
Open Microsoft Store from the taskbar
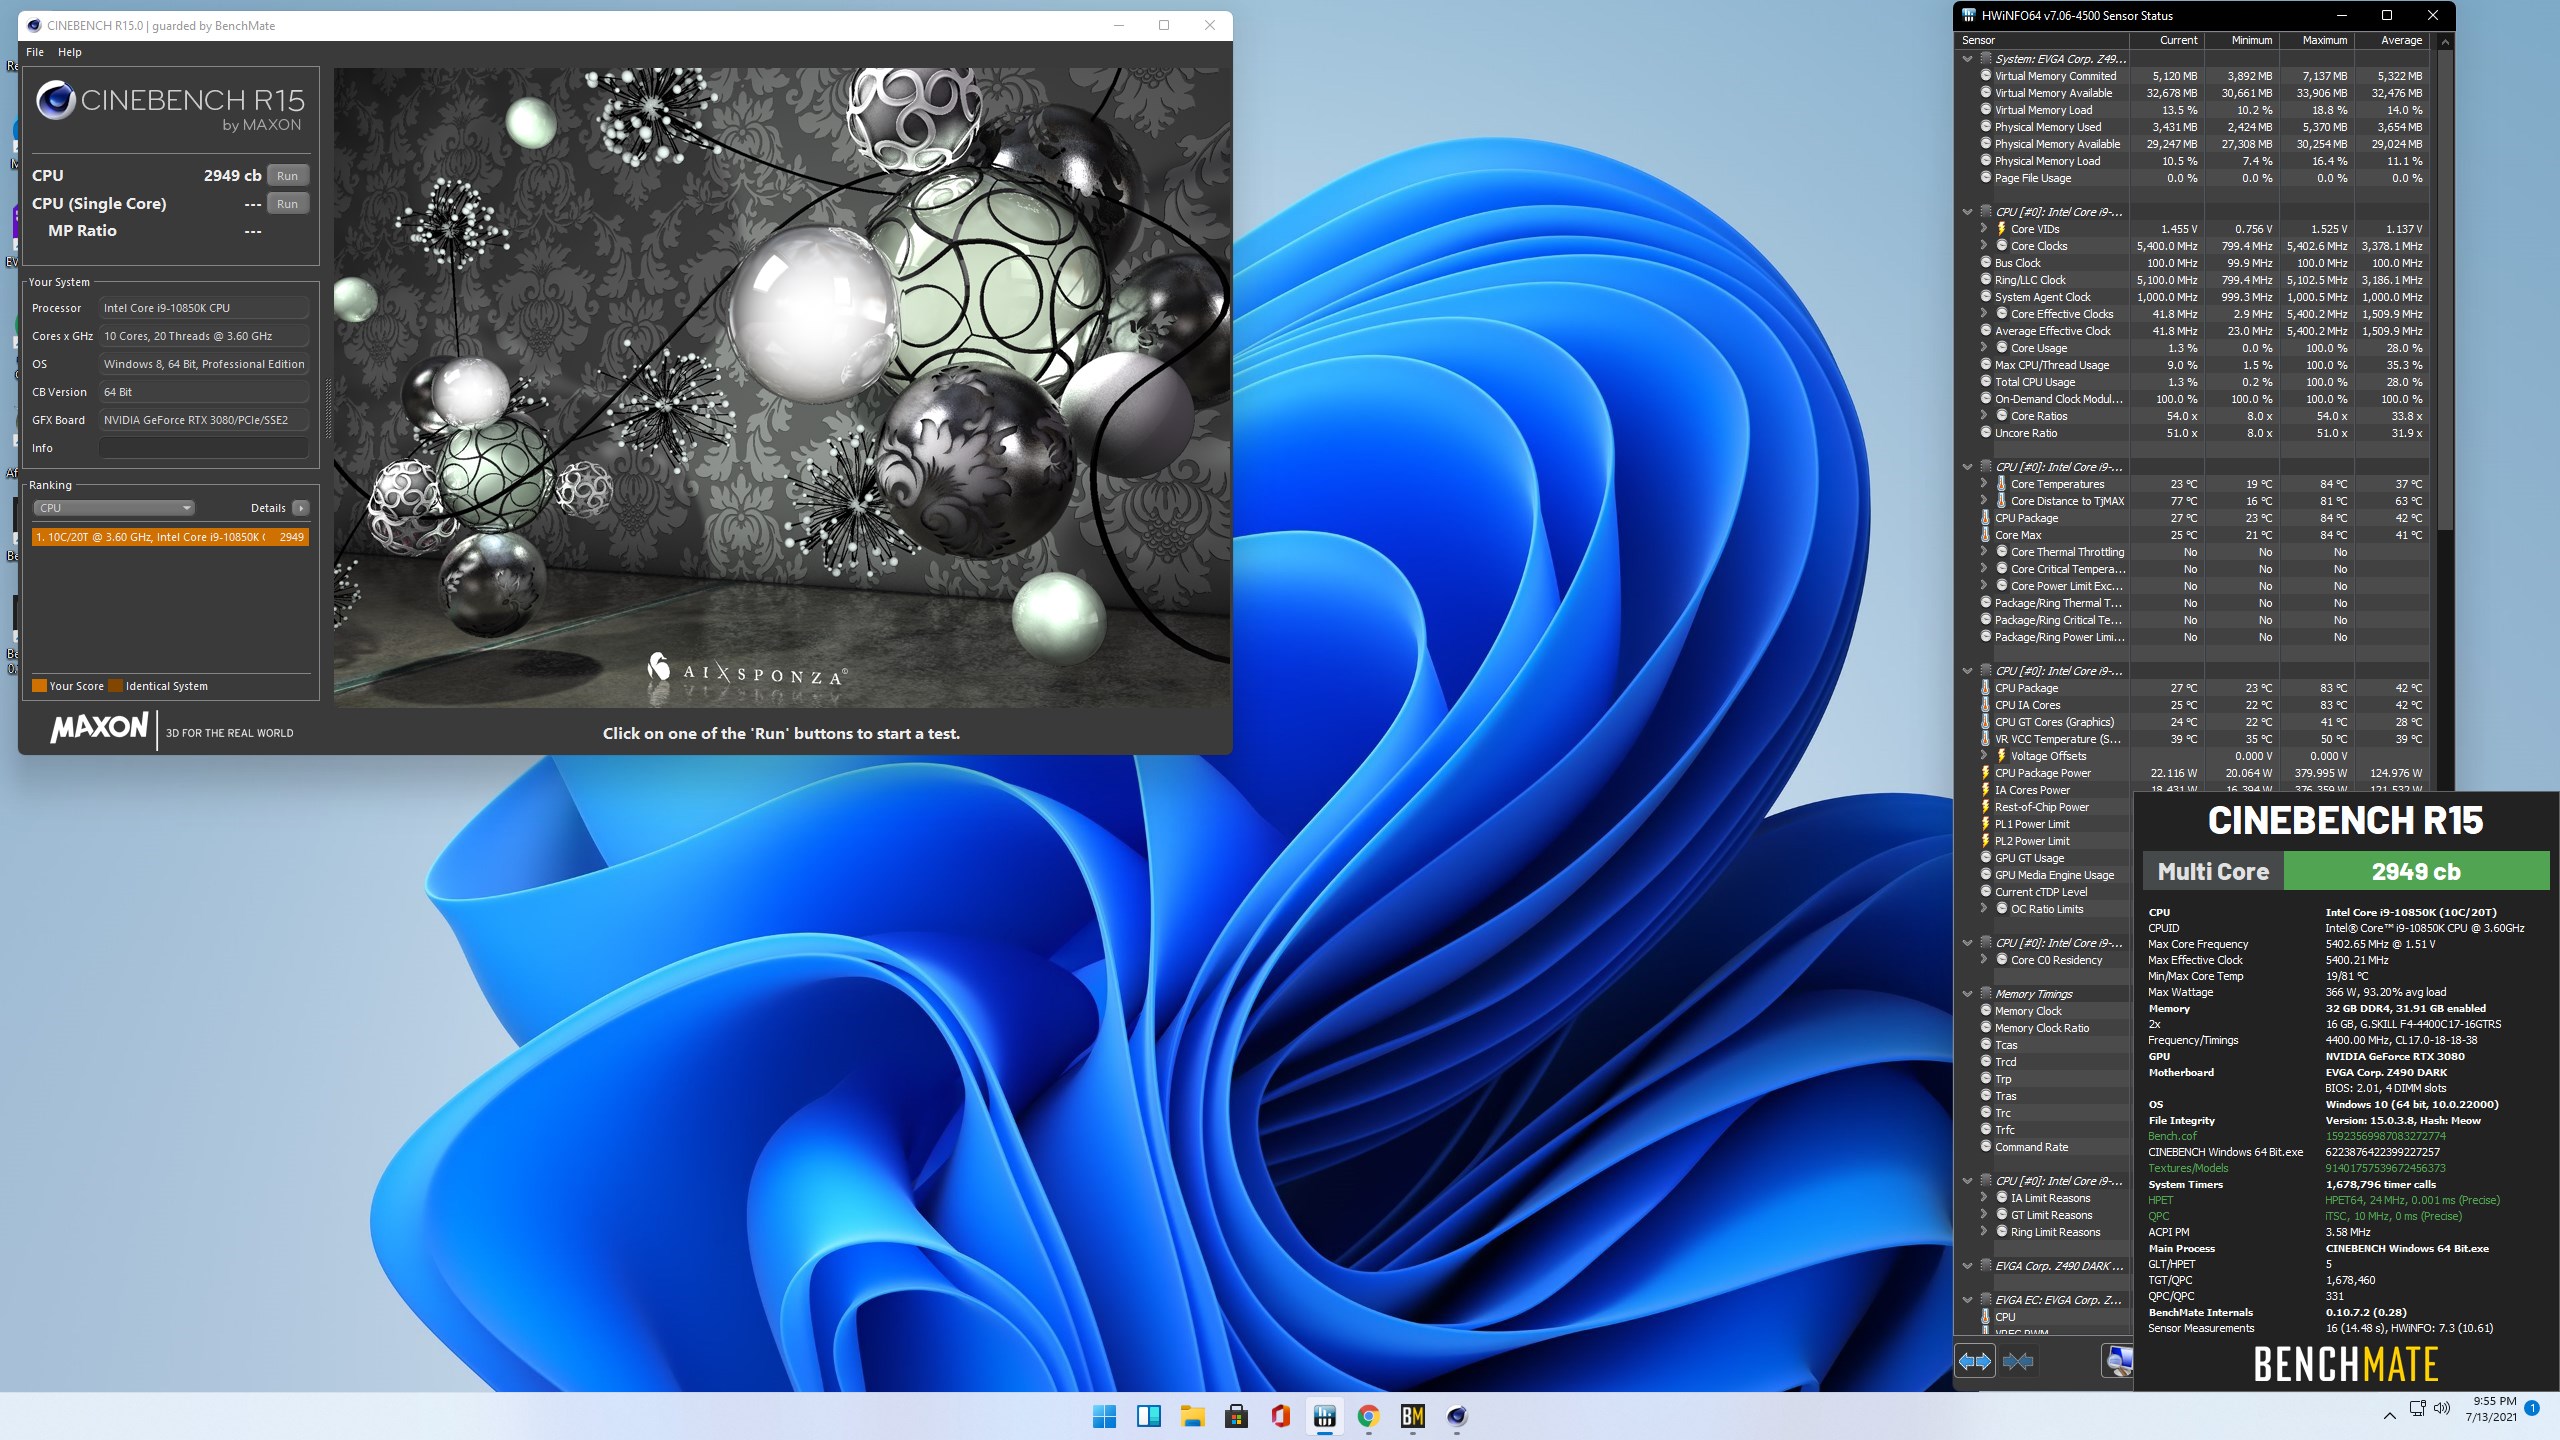(x=1237, y=1416)
